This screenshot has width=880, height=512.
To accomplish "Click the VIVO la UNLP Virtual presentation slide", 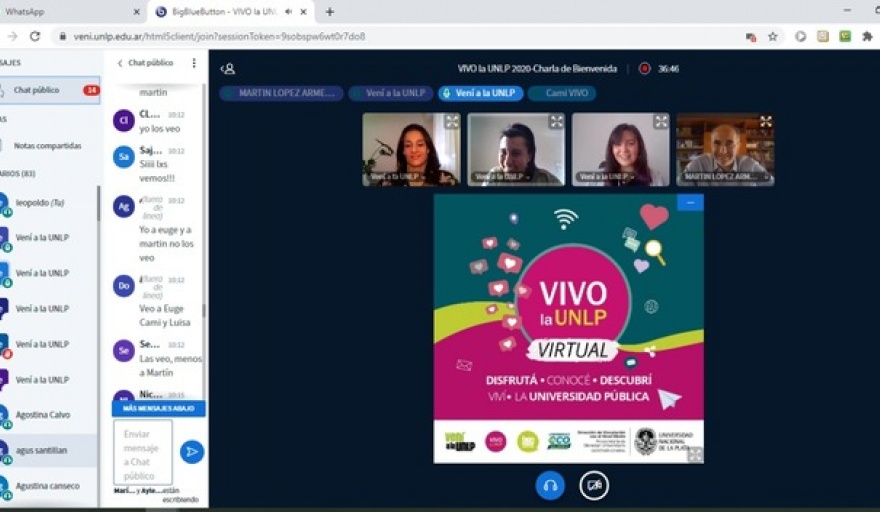I will [x=569, y=328].
